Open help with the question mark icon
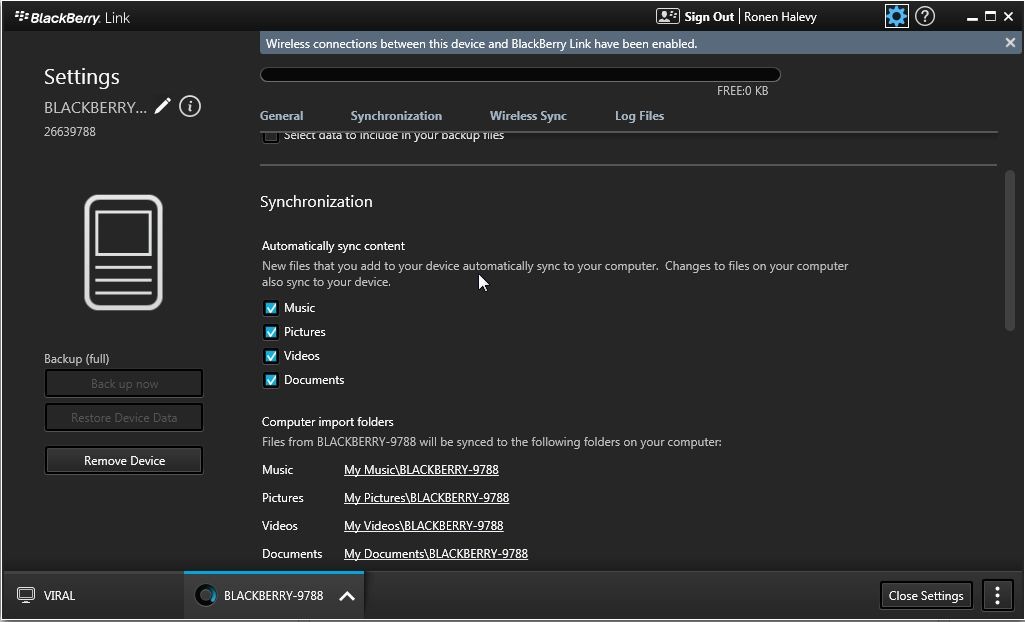The width and height of the screenshot is (1025, 622). click(x=925, y=16)
